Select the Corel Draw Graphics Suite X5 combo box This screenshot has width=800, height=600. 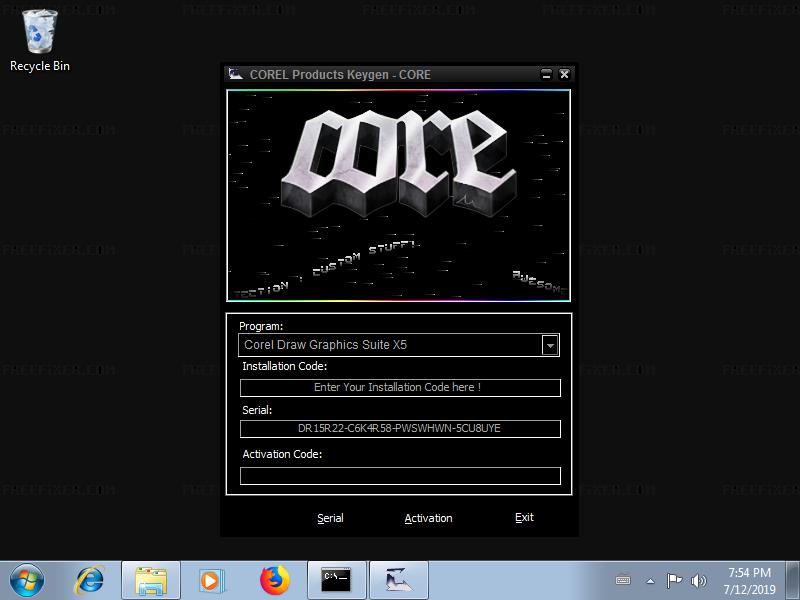399,345
